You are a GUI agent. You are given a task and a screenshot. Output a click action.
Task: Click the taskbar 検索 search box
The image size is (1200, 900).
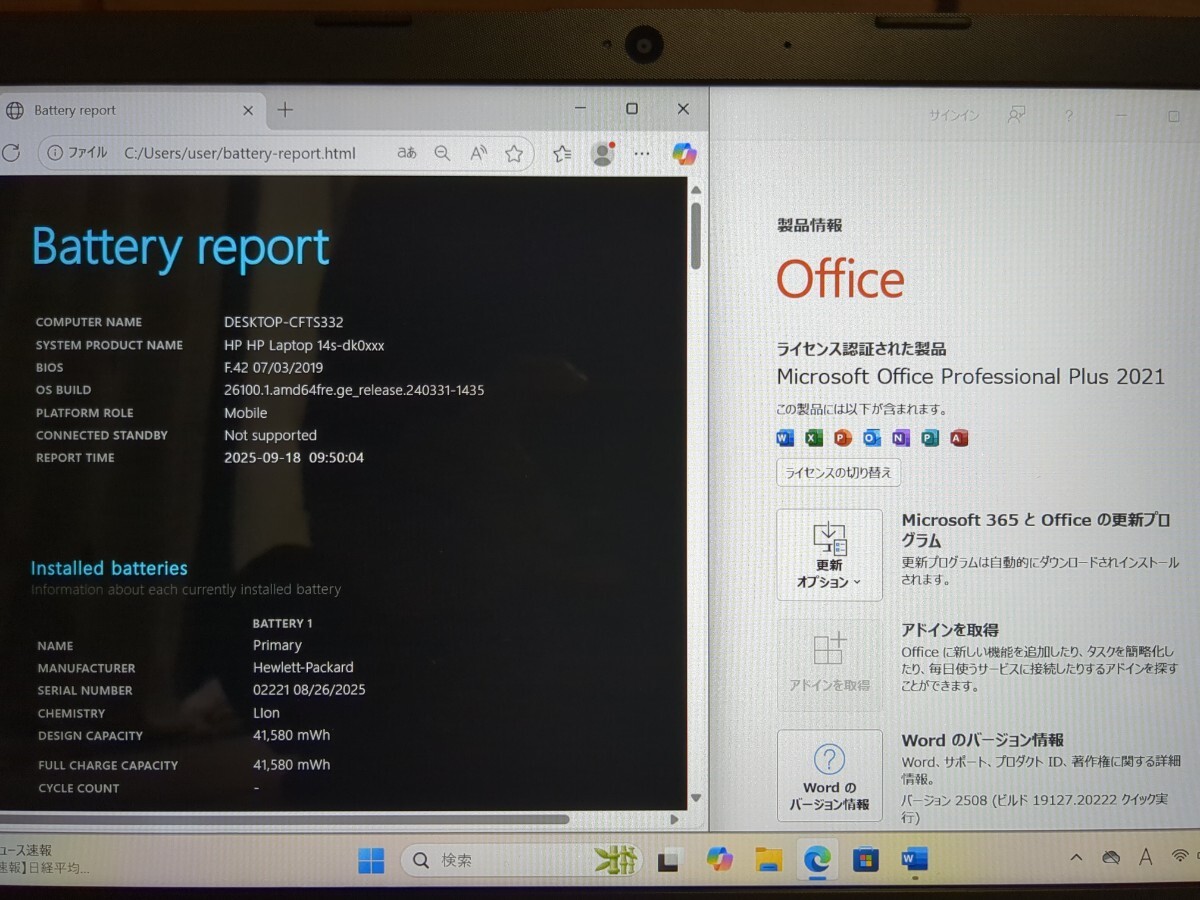click(x=520, y=860)
